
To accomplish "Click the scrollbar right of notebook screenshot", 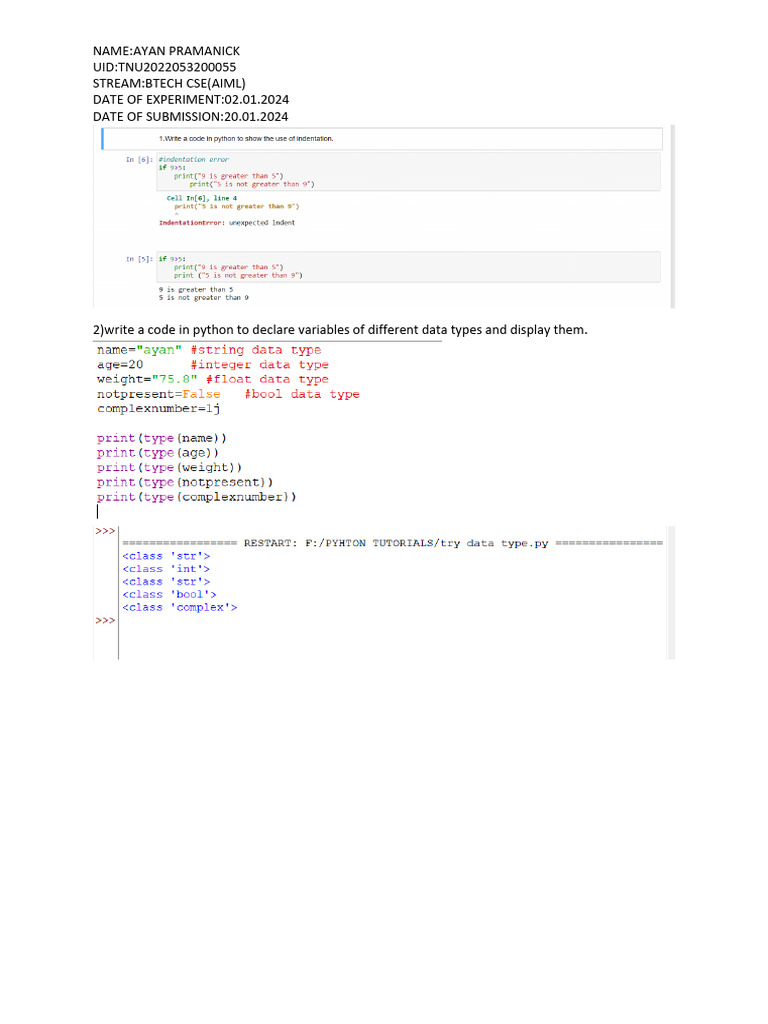I will pyautogui.click(x=672, y=215).
